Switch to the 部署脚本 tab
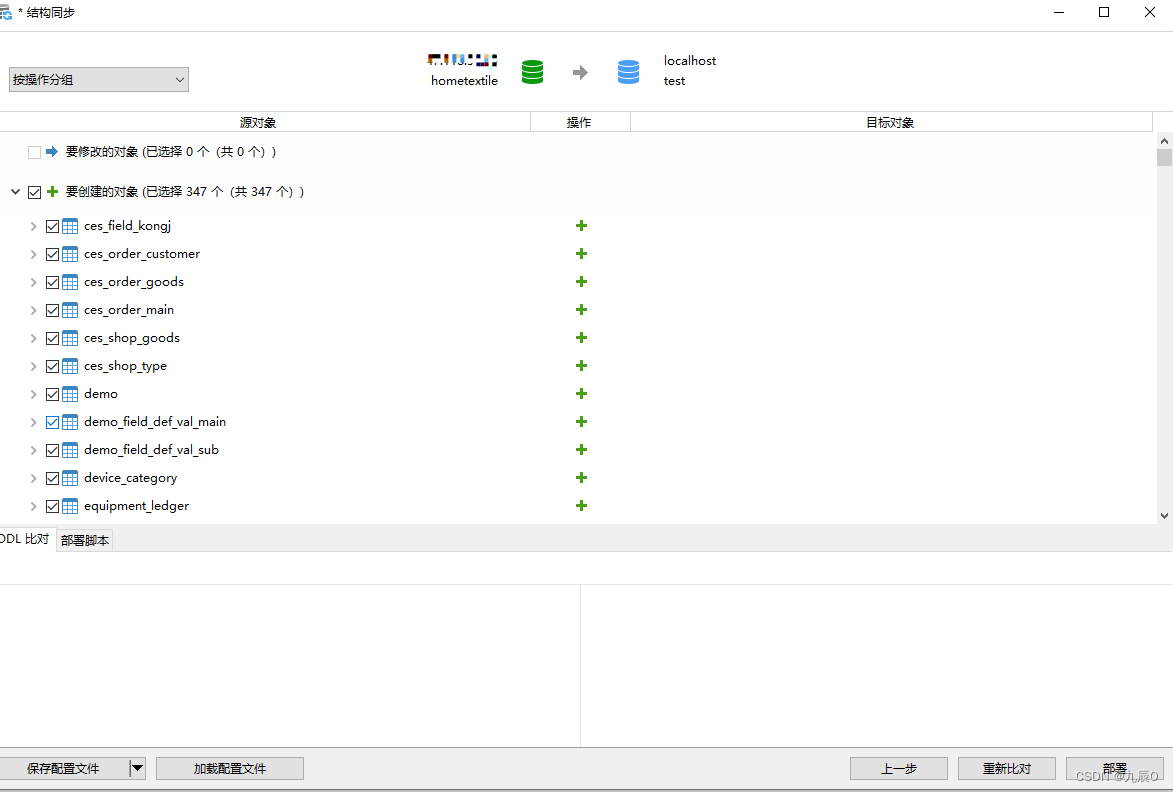Viewport: 1173px width, 792px height. pos(84,538)
